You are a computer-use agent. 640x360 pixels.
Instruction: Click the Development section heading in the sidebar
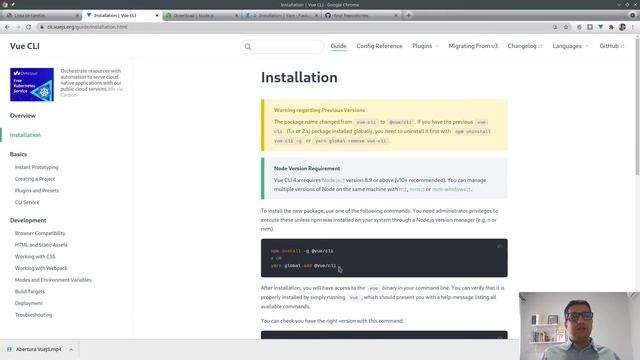coord(28,220)
